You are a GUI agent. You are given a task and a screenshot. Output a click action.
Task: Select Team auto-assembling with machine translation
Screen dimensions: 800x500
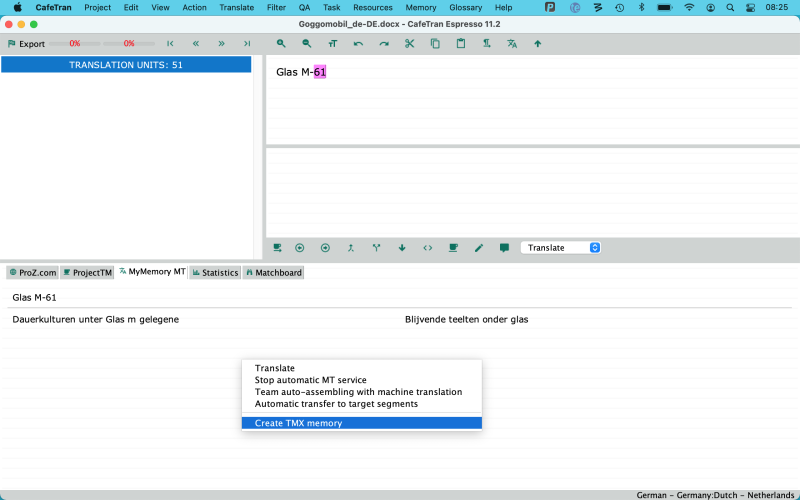362,392
